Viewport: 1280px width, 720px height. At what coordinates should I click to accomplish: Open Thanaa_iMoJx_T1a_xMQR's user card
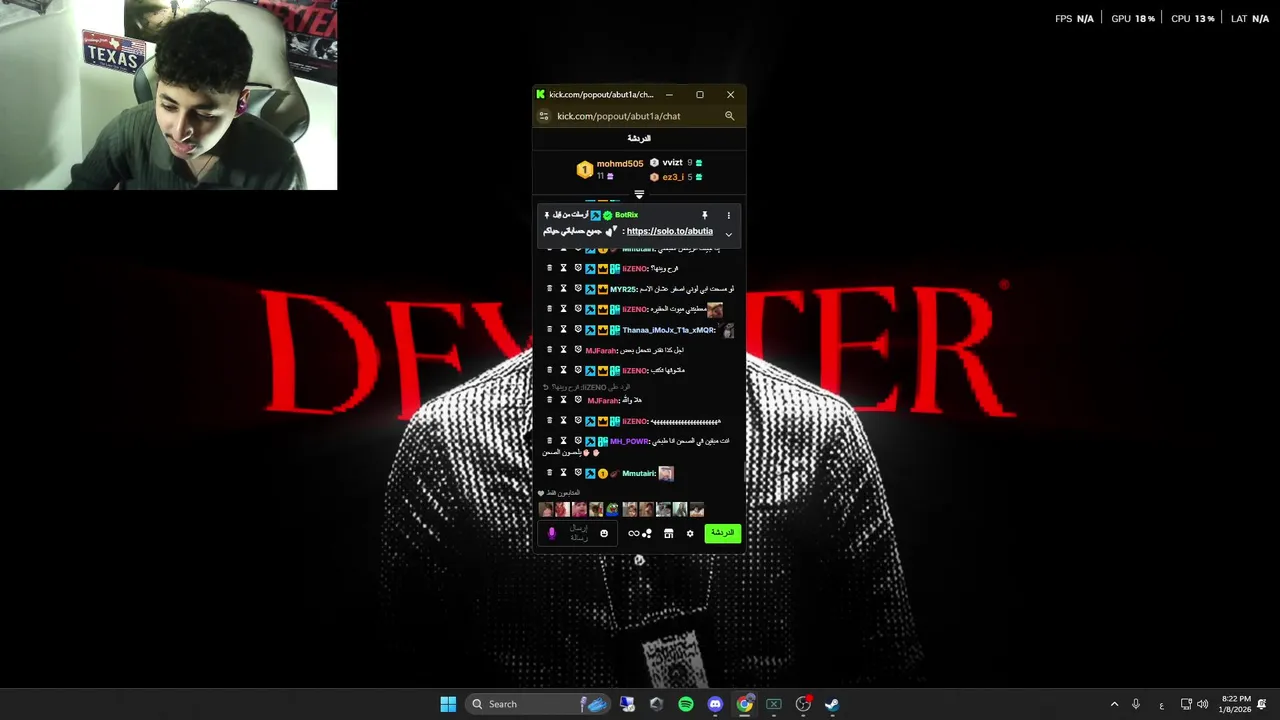point(669,330)
